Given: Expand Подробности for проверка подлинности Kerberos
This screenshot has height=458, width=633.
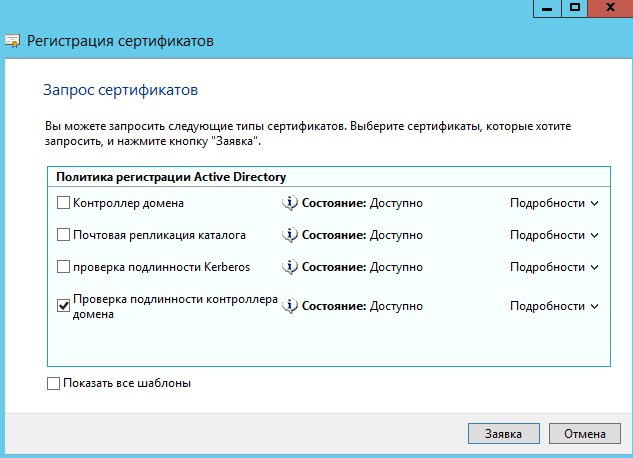Looking at the screenshot, I should pyautogui.click(x=554, y=267).
